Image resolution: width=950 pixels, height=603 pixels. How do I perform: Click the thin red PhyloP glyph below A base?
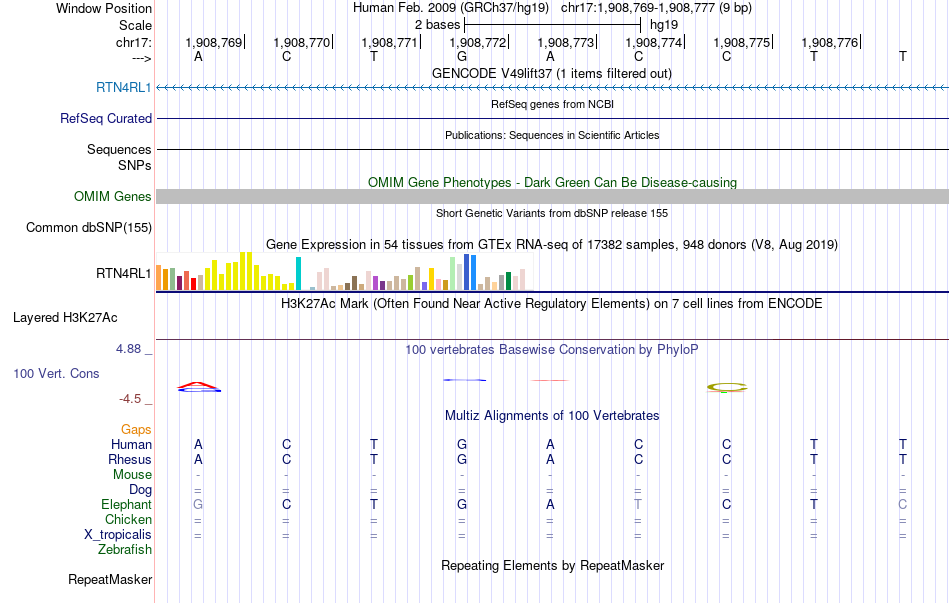coord(549,380)
